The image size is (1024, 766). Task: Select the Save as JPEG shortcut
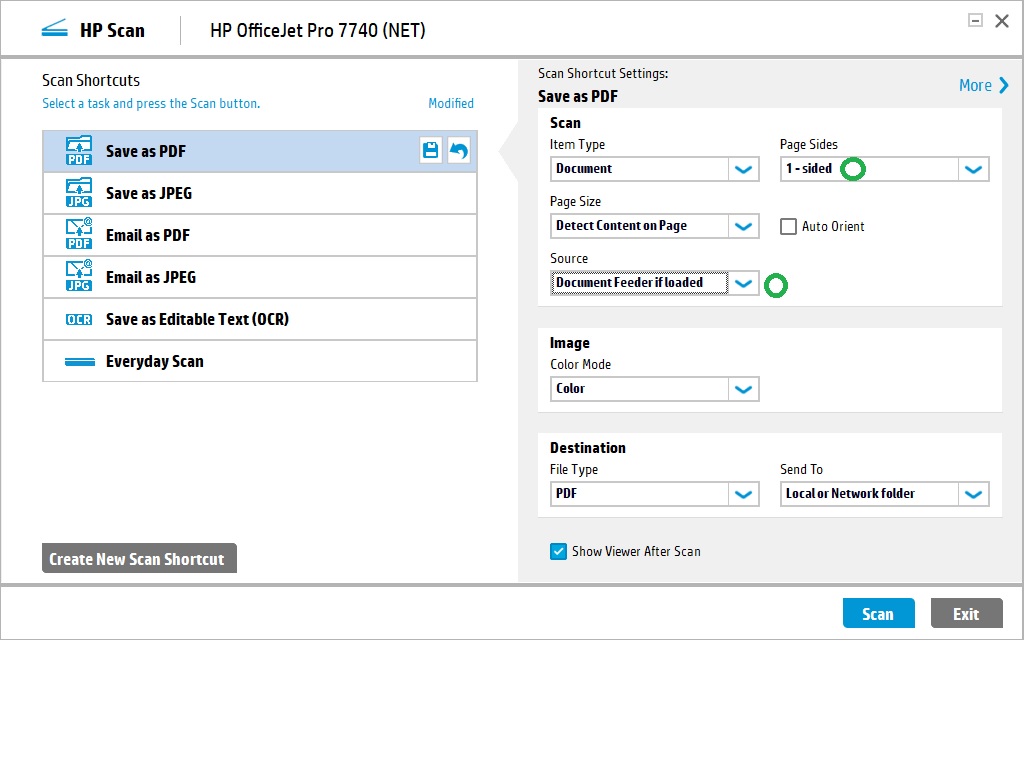tap(259, 193)
